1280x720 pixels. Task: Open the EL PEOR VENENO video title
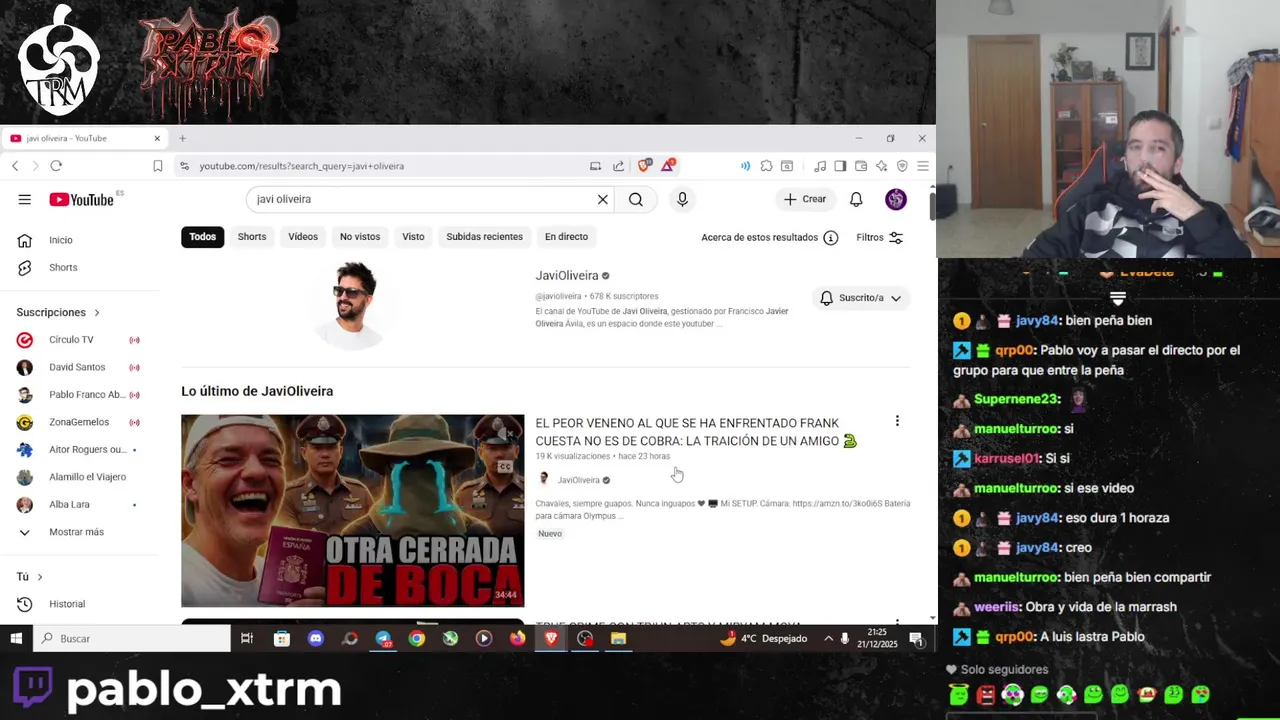click(x=696, y=432)
